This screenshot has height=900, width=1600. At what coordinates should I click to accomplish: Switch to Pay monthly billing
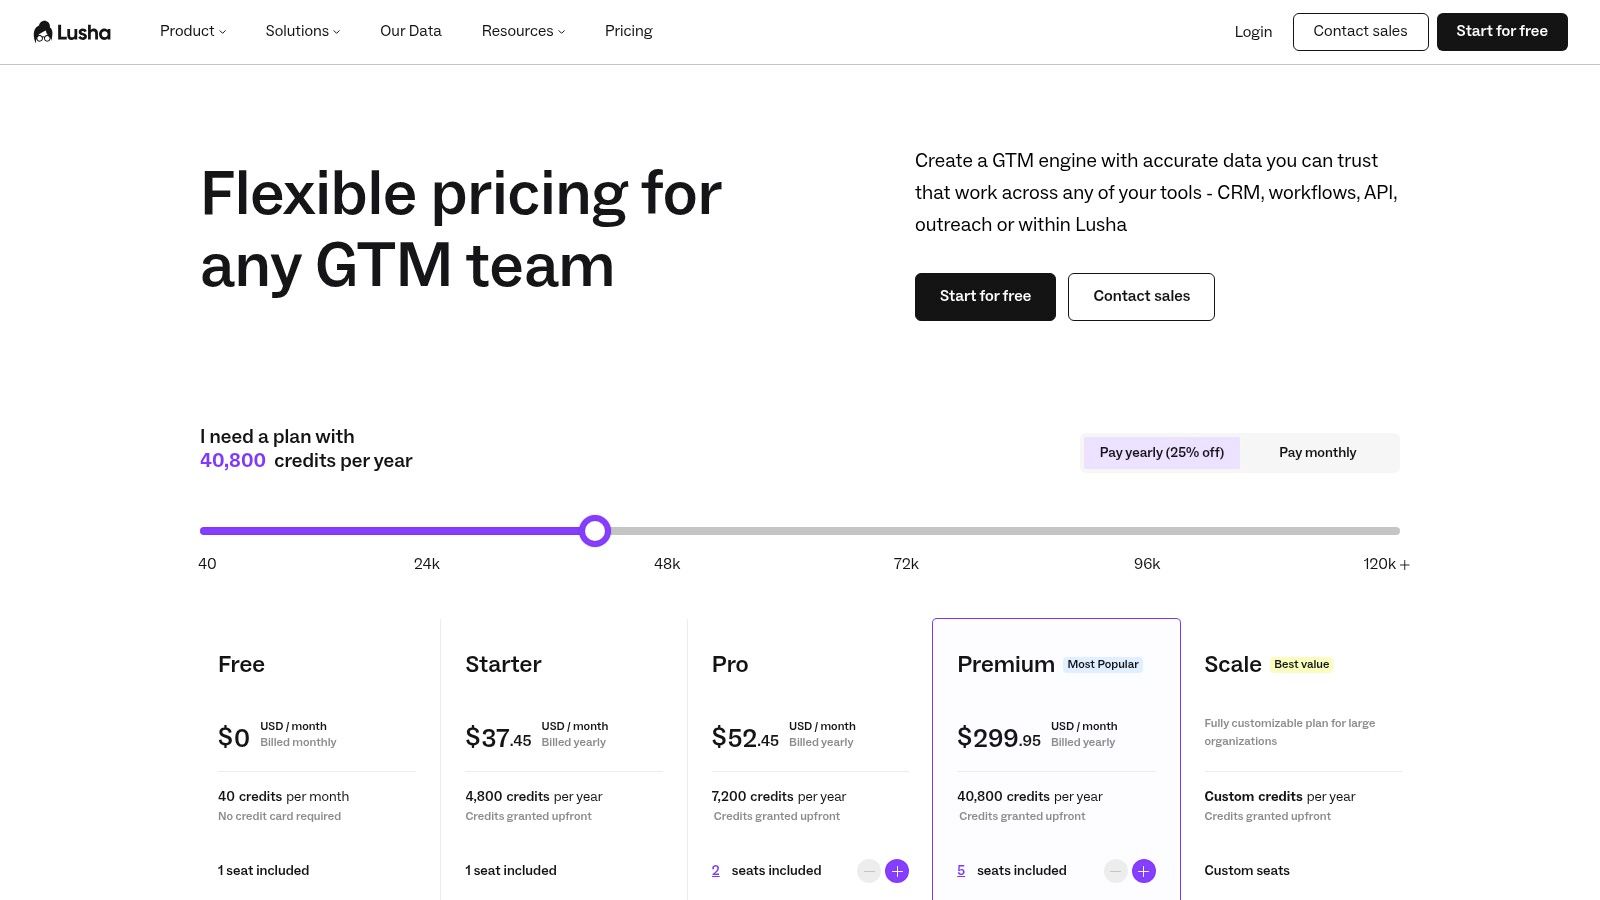1318,453
